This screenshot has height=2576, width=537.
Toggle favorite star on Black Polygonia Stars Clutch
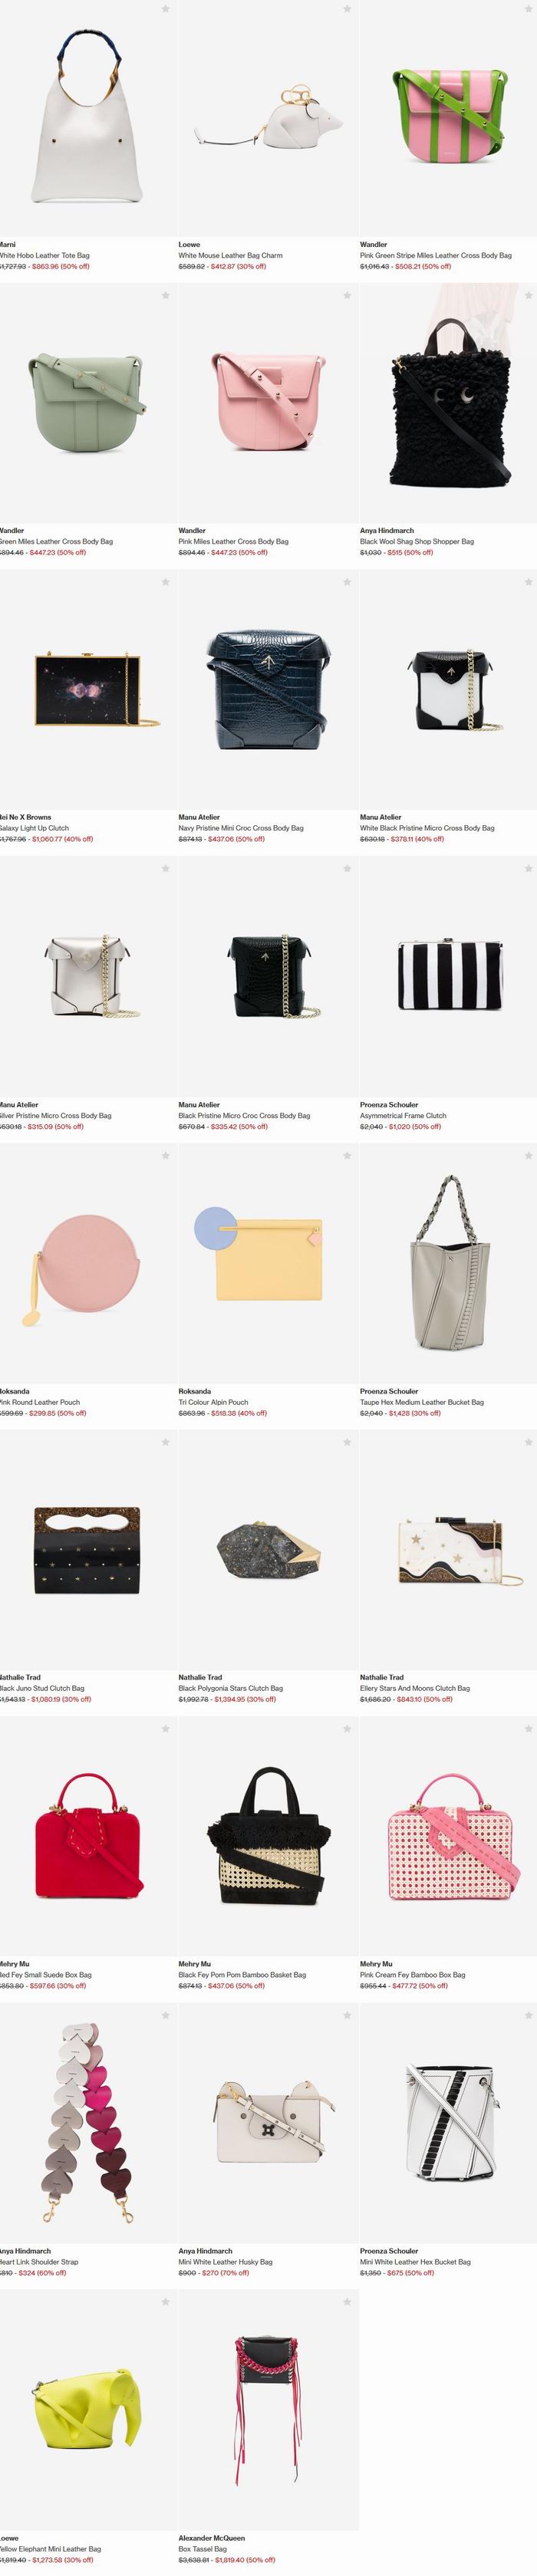pos(347,1442)
